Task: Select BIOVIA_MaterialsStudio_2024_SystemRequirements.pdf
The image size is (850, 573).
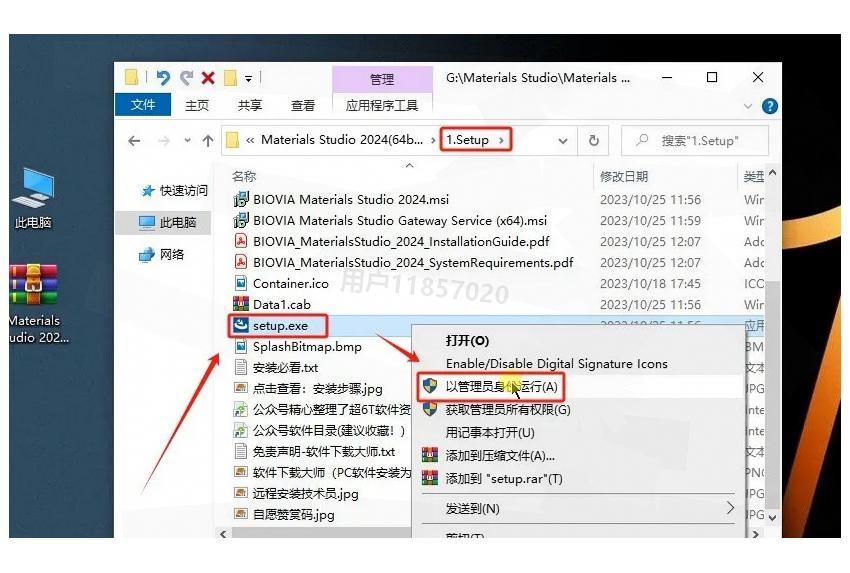Action: coord(413,263)
